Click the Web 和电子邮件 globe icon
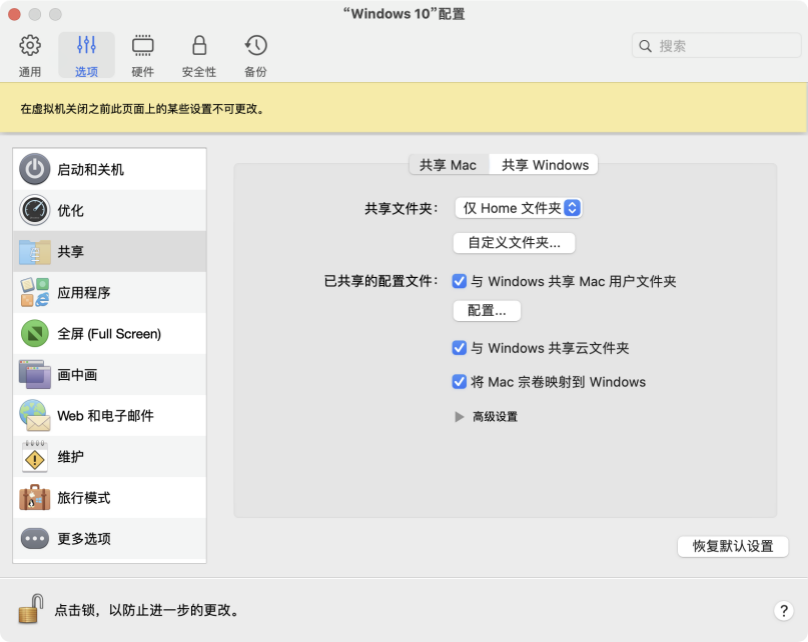This screenshot has height=642, width=808. 35,415
